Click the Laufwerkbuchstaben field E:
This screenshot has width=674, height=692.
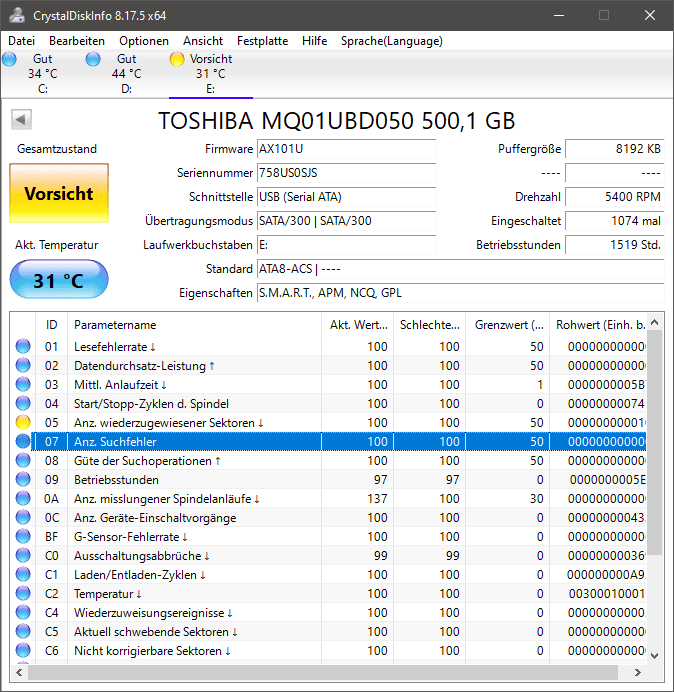click(x=346, y=245)
